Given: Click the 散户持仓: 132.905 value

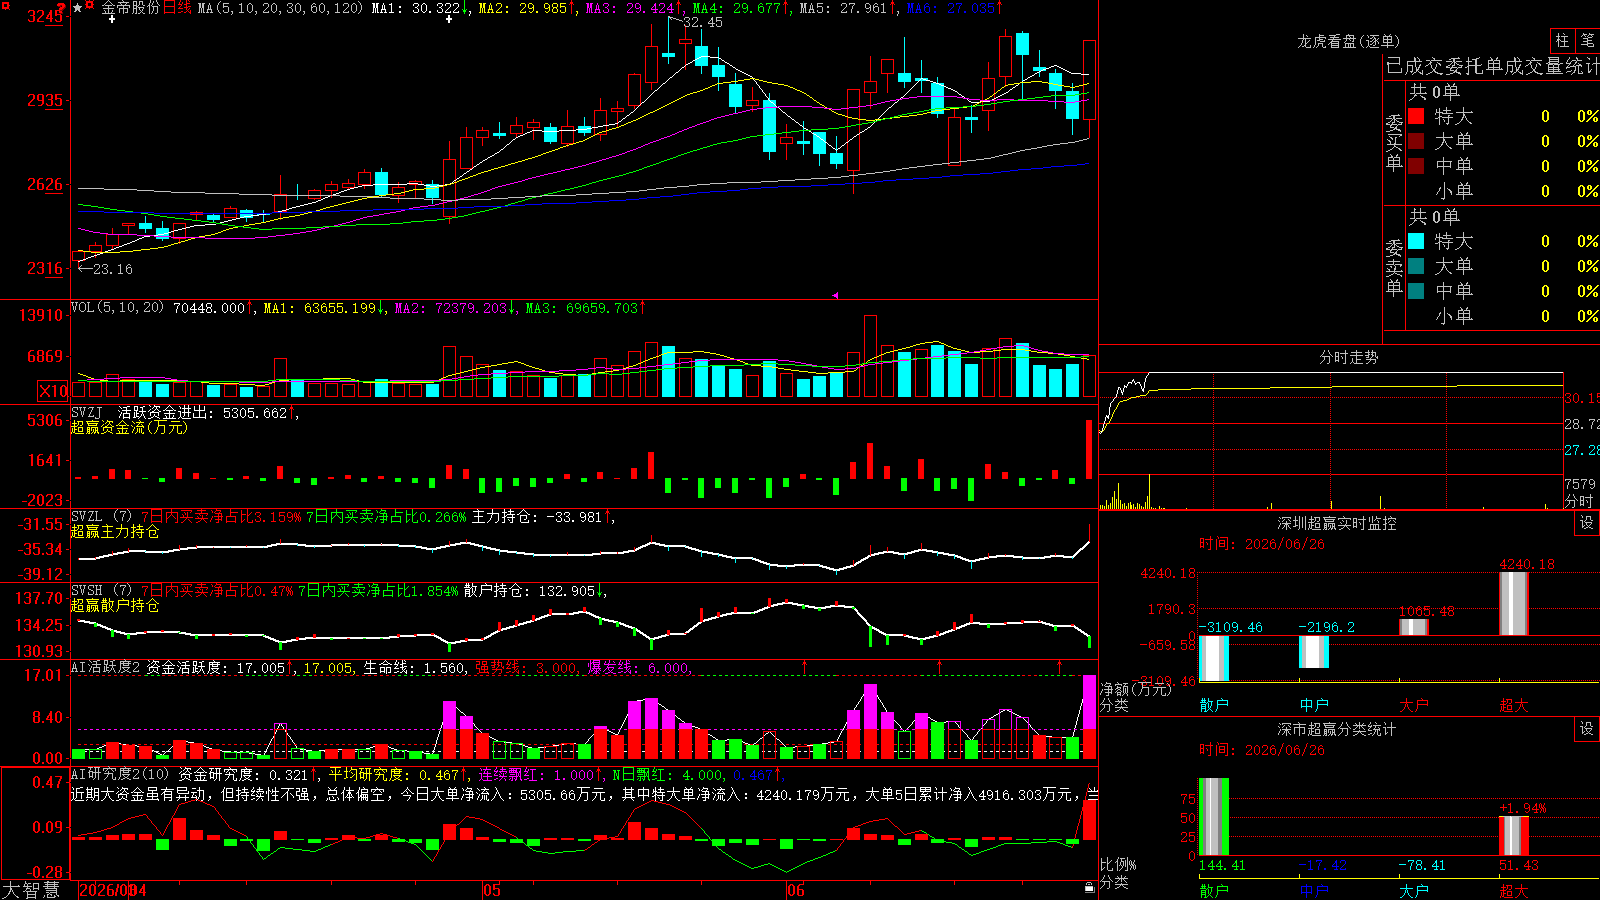Looking at the screenshot, I should 536,591.
